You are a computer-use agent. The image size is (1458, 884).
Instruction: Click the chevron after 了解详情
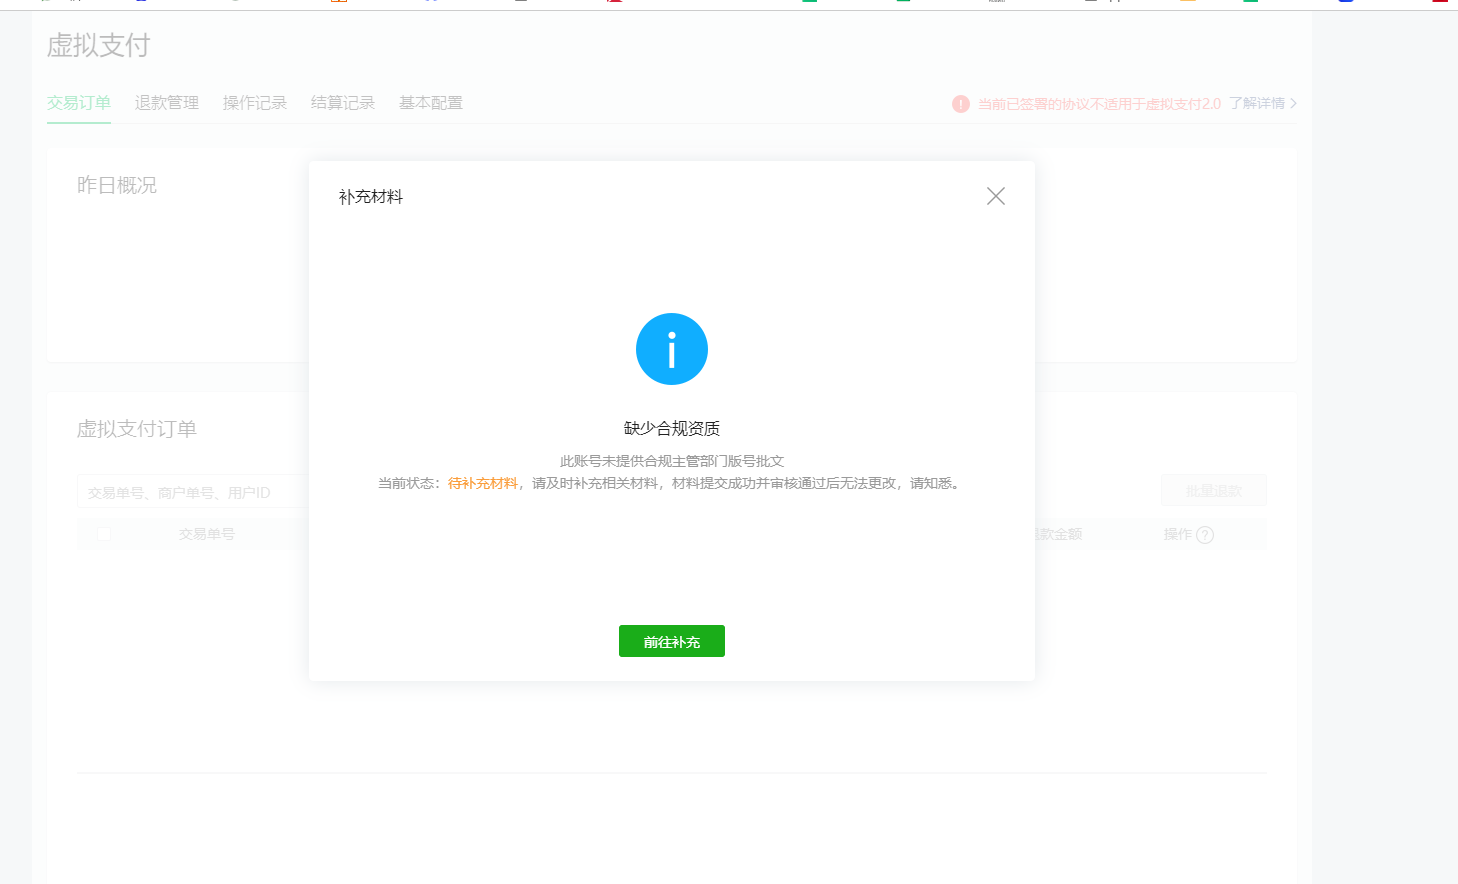pos(1293,104)
